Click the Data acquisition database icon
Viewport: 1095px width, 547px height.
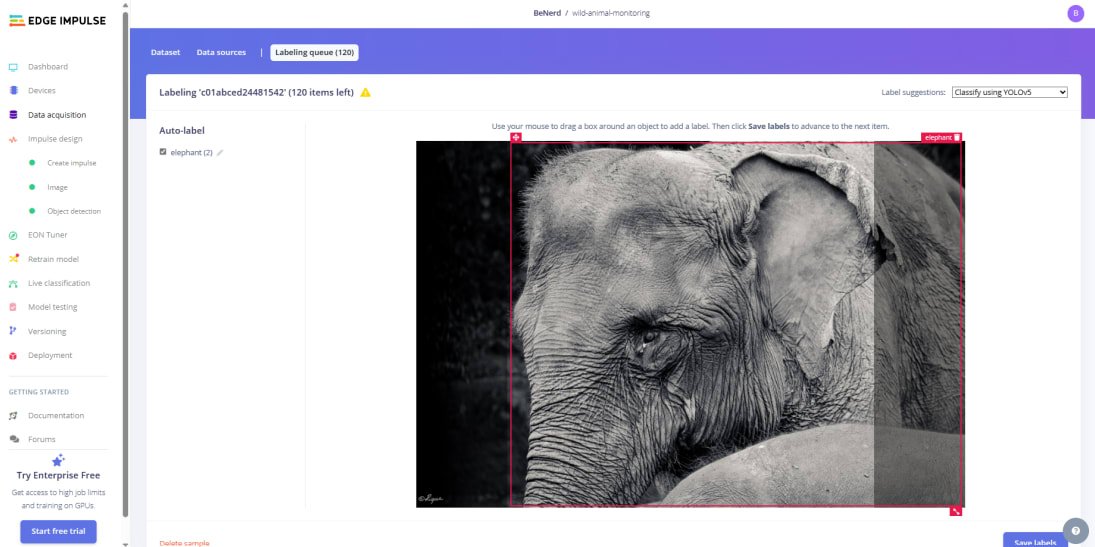13,115
